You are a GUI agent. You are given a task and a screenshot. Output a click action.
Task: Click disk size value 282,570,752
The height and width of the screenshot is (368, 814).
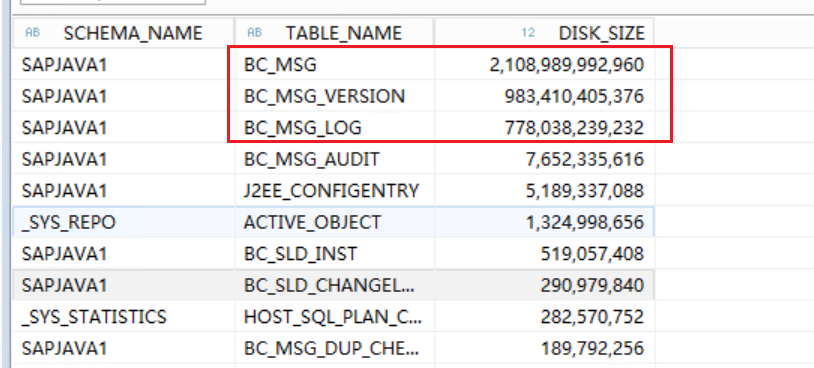592,317
